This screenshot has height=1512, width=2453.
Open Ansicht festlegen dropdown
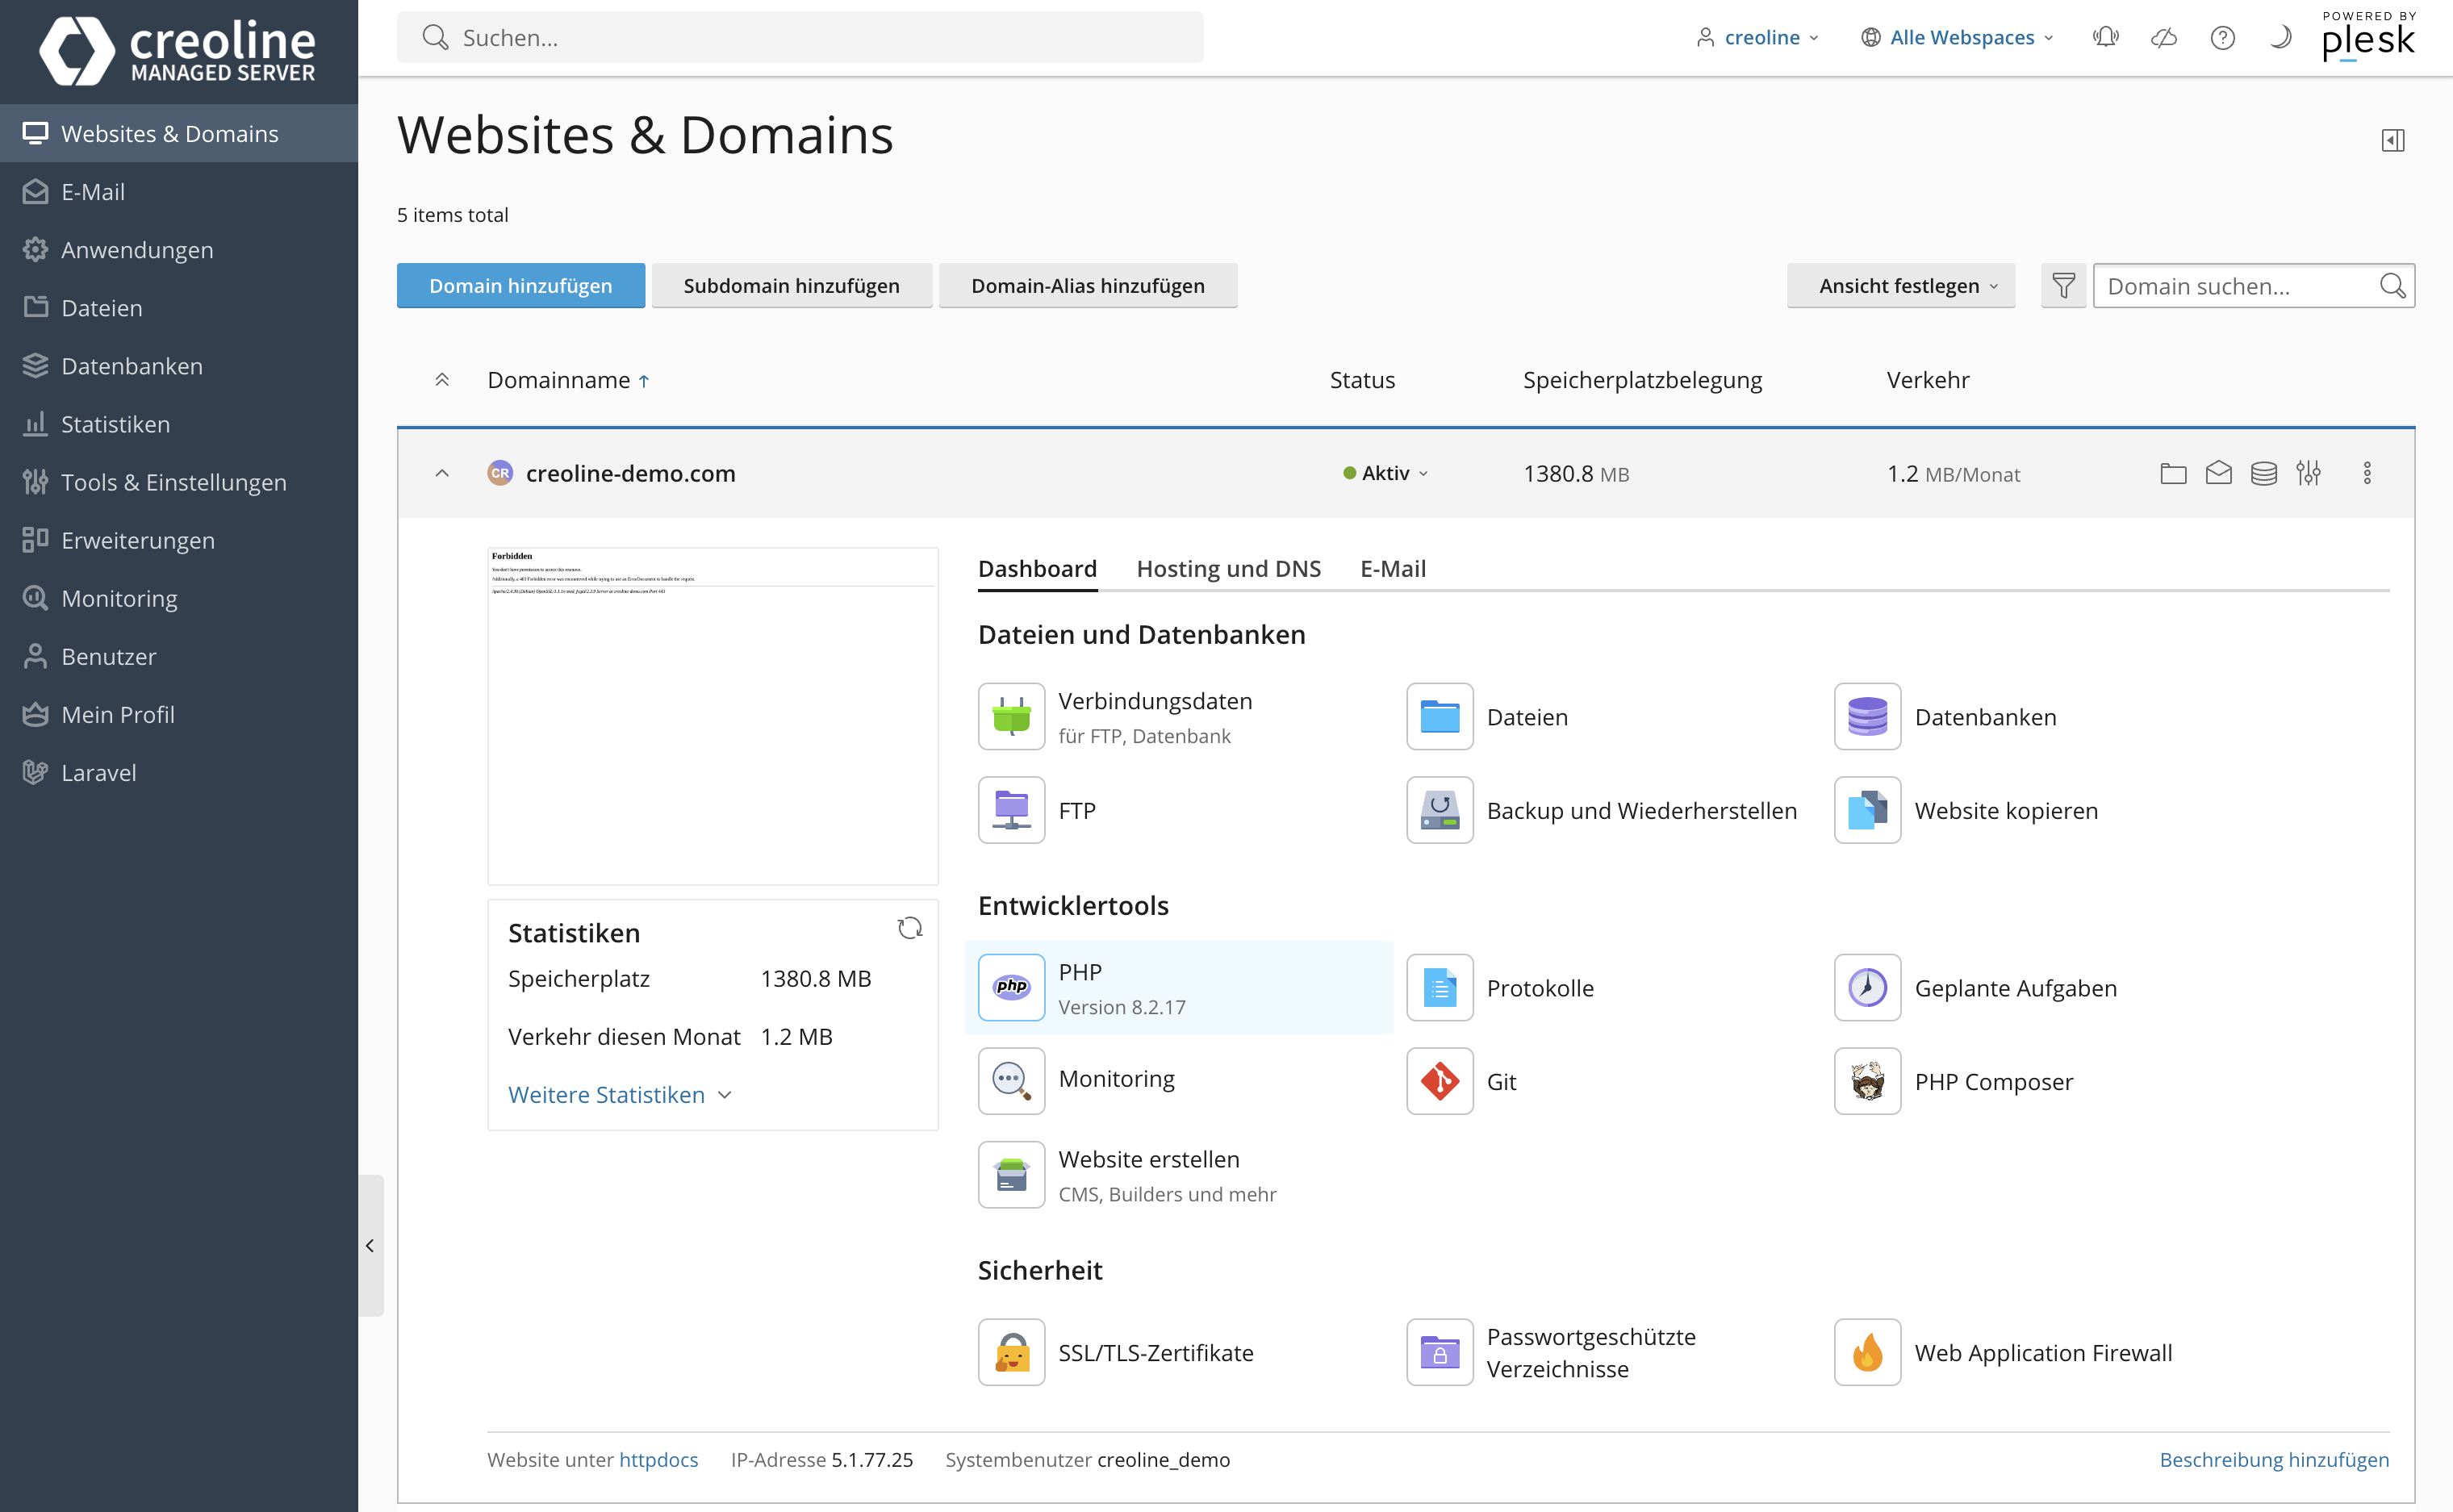click(1901, 286)
